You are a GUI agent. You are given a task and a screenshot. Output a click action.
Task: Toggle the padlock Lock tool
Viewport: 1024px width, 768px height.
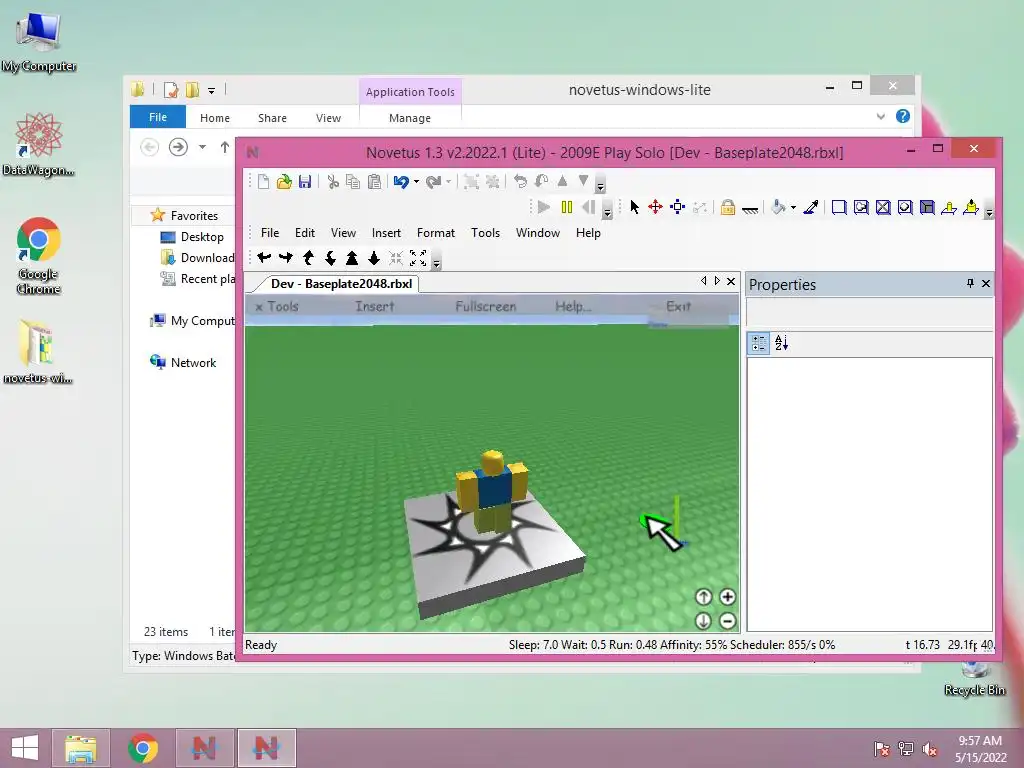click(728, 207)
